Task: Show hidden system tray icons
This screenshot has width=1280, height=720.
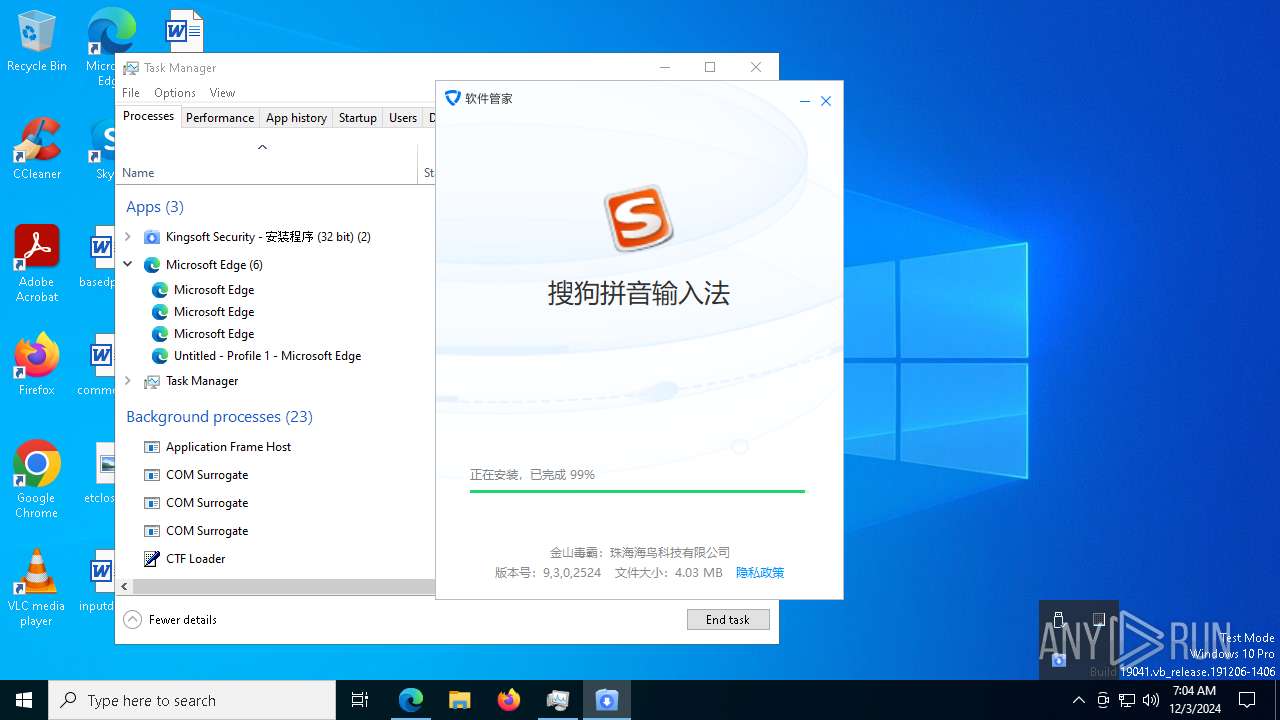Action: click(1078, 700)
